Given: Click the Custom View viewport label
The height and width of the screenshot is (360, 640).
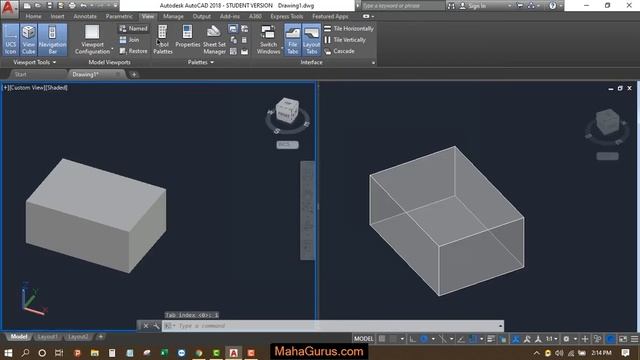Looking at the screenshot, I should [29, 88].
